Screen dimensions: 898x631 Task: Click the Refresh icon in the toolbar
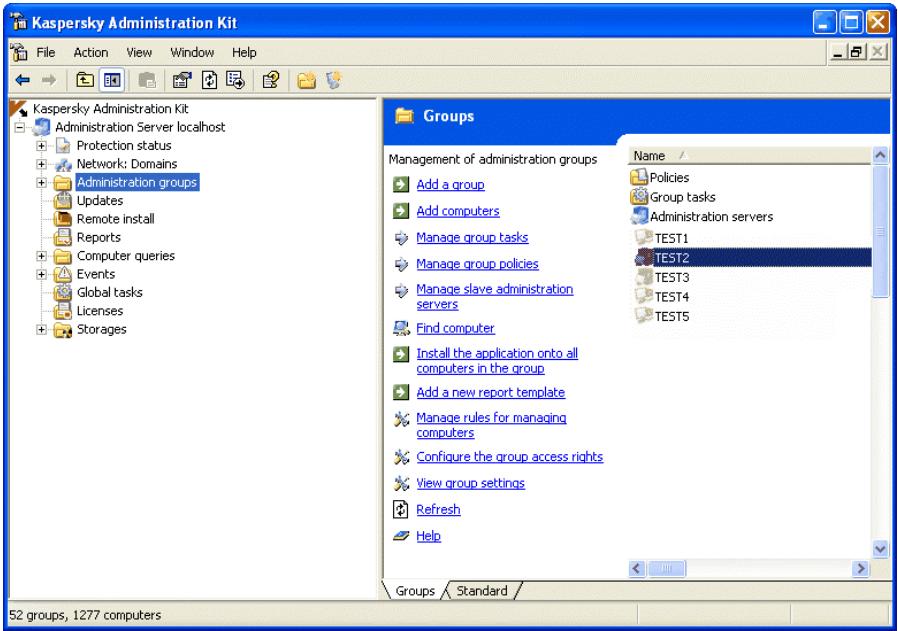[210, 80]
